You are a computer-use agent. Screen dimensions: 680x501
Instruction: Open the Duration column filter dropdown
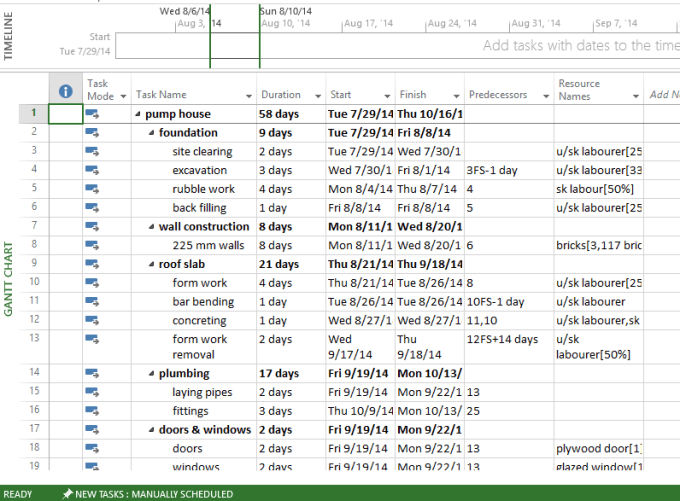coord(318,96)
